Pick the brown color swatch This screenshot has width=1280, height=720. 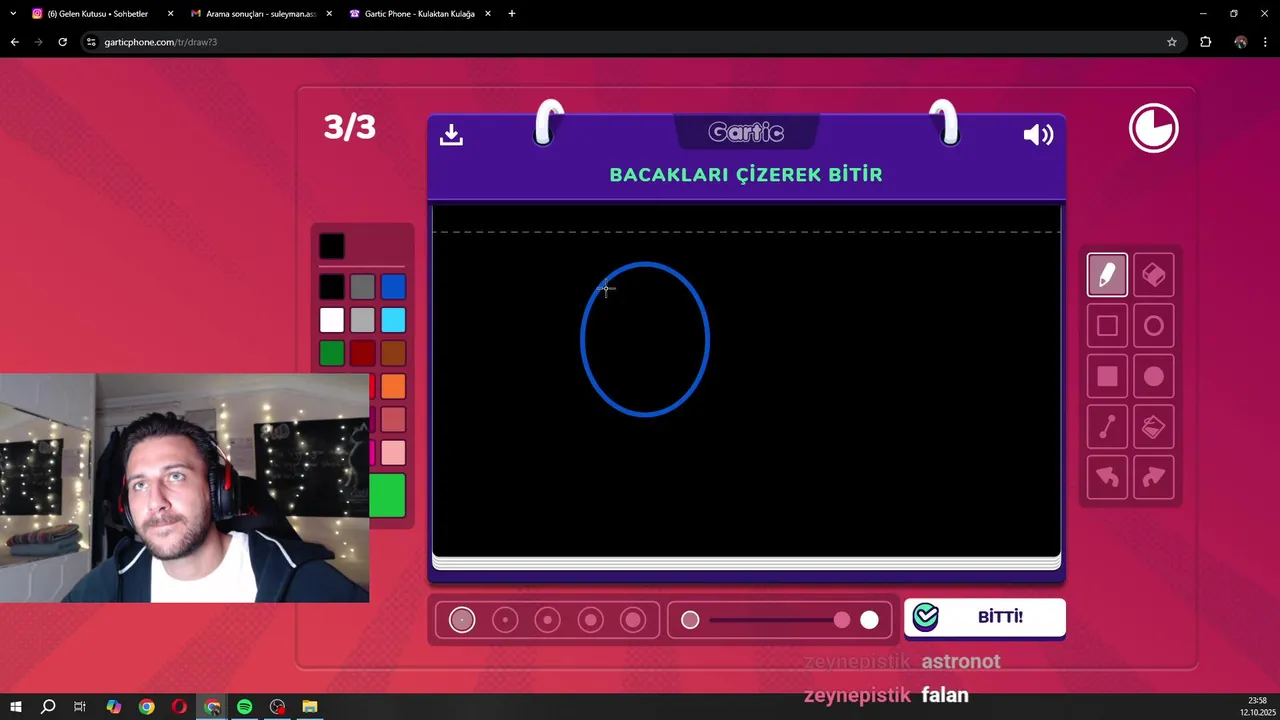pyautogui.click(x=393, y=353)
